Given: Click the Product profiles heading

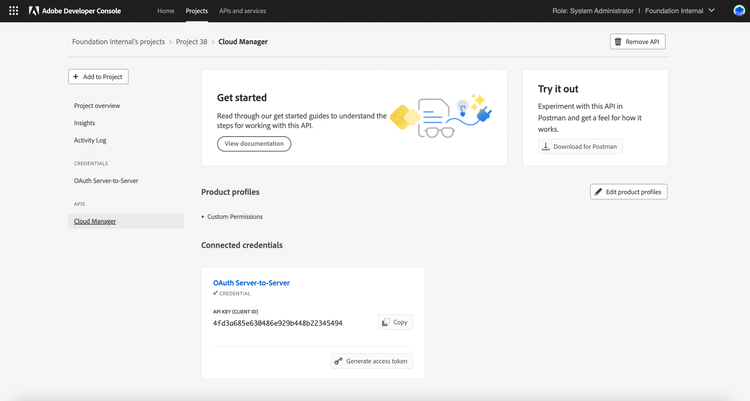Looking at the screenshot, I should (x=230, y=192).
